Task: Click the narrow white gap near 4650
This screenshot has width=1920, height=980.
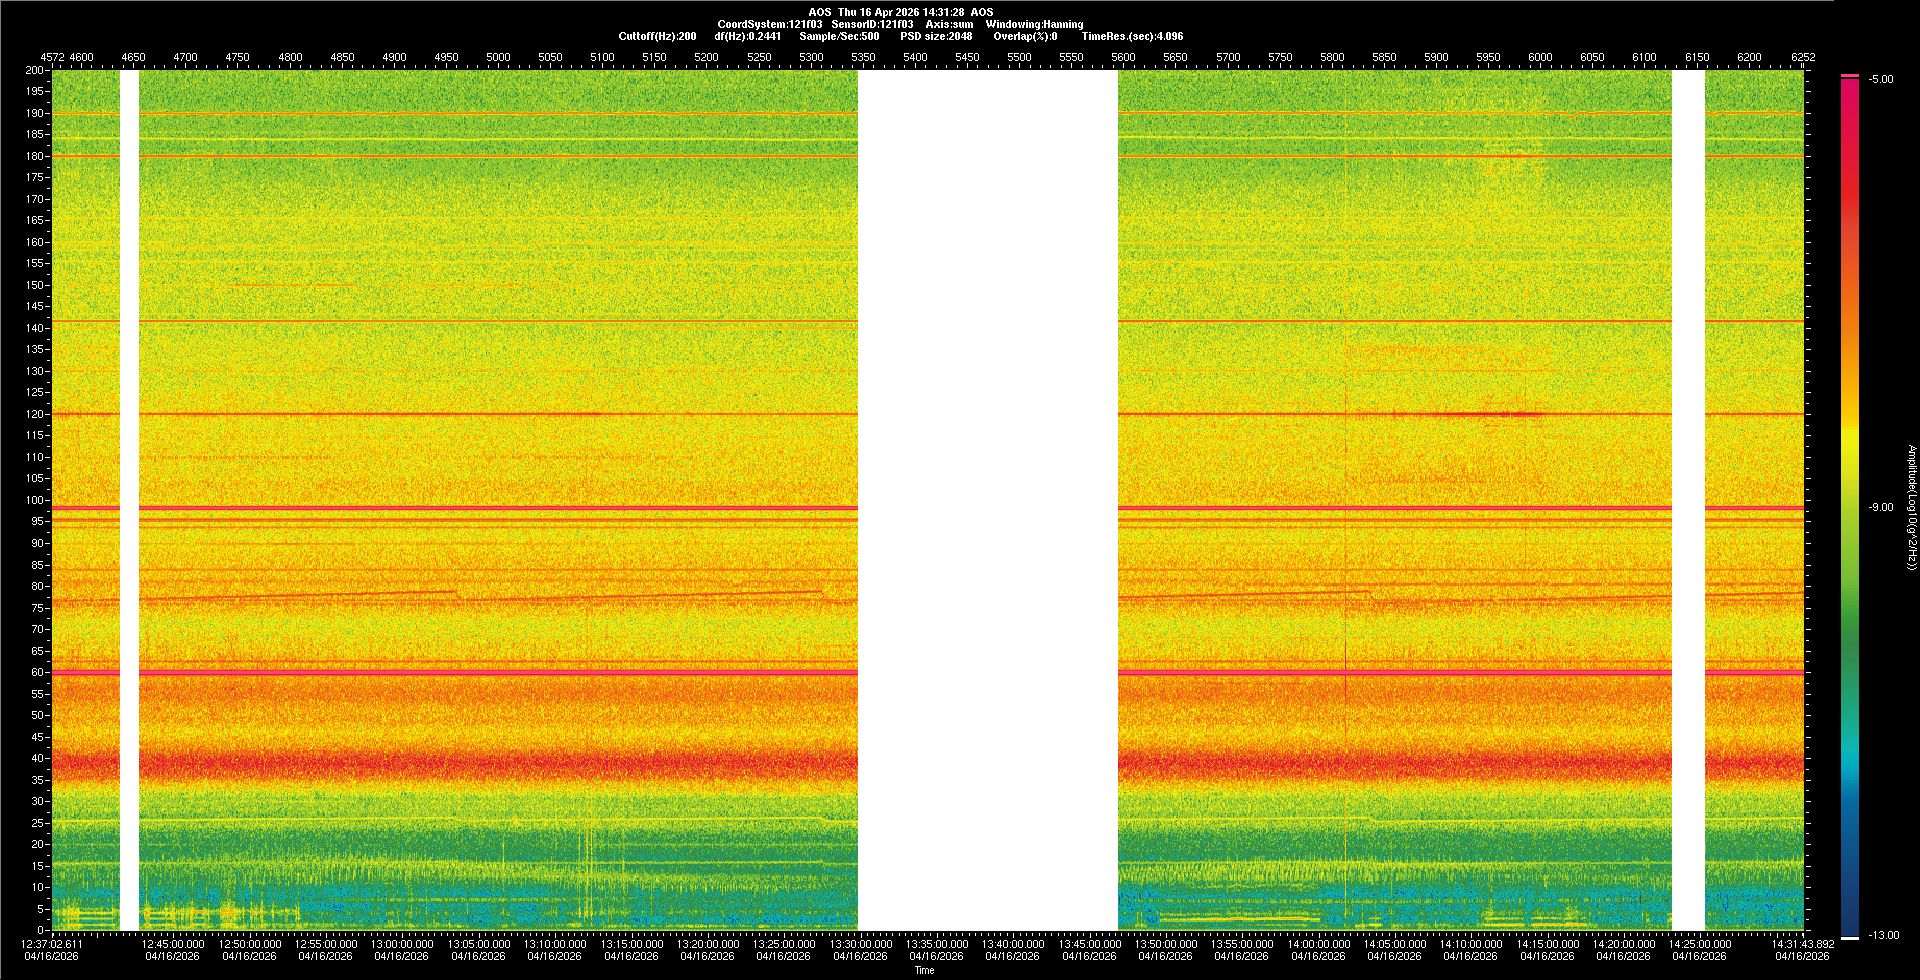Action: (129, 500)
